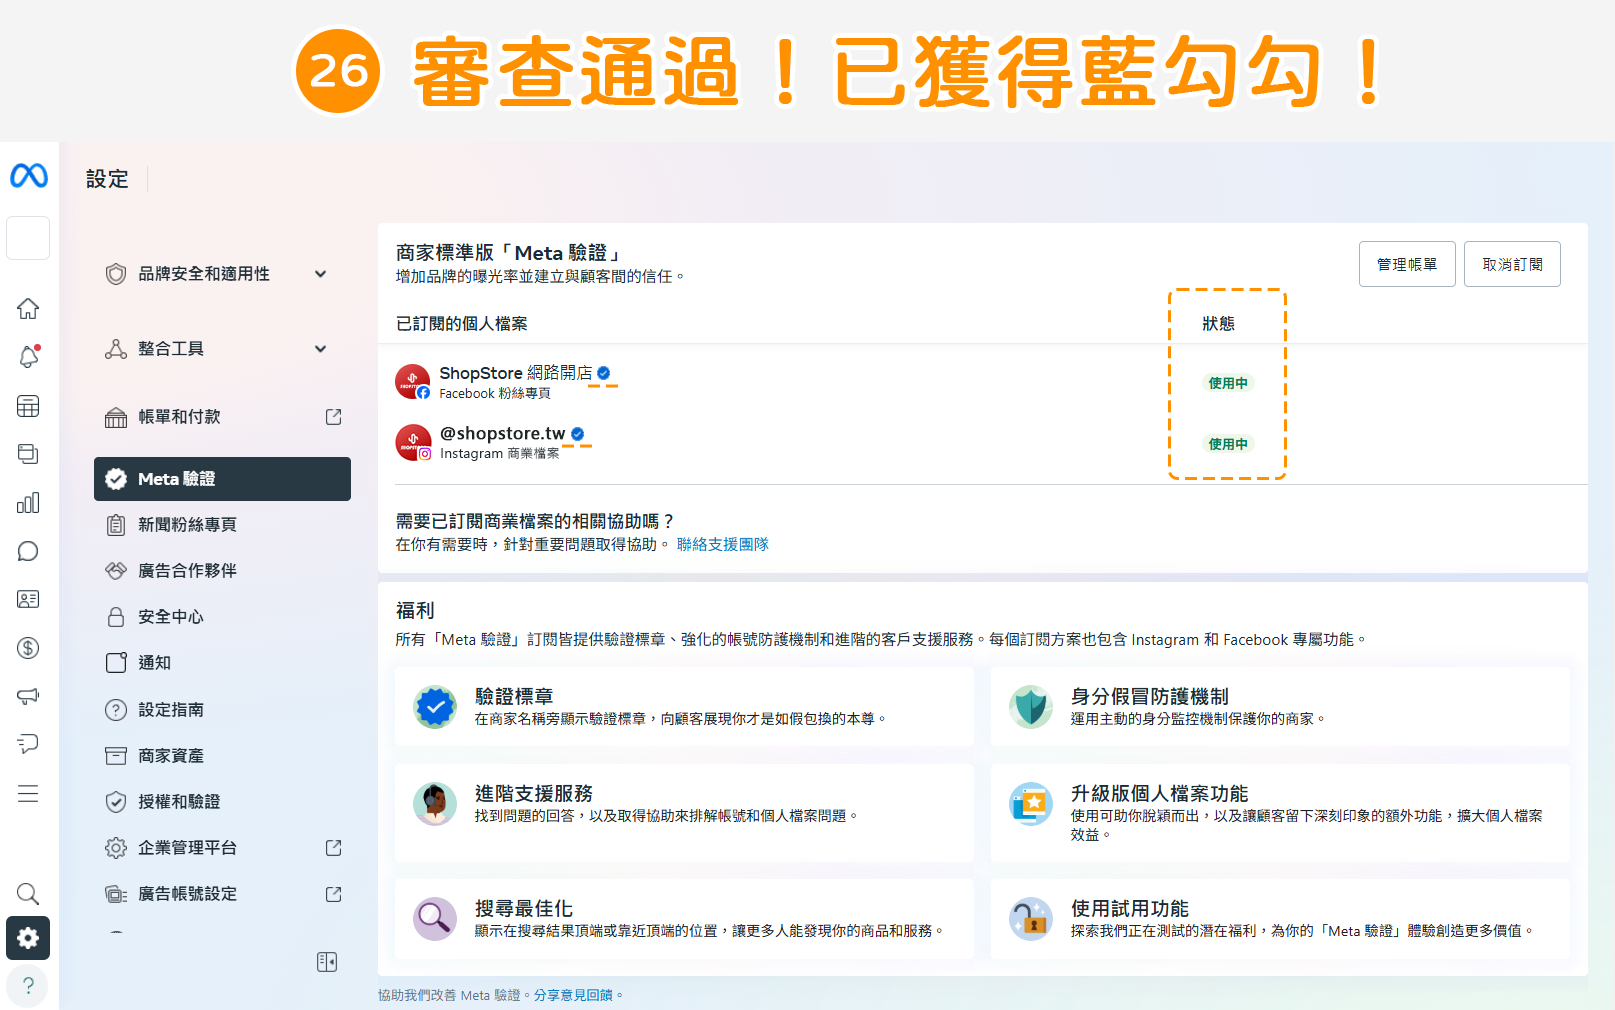Image resolution: width=1615 pixels, height=1010 pixels.
Task: Open the inbox chat bubble icon
Action: (x=28, y=551)
